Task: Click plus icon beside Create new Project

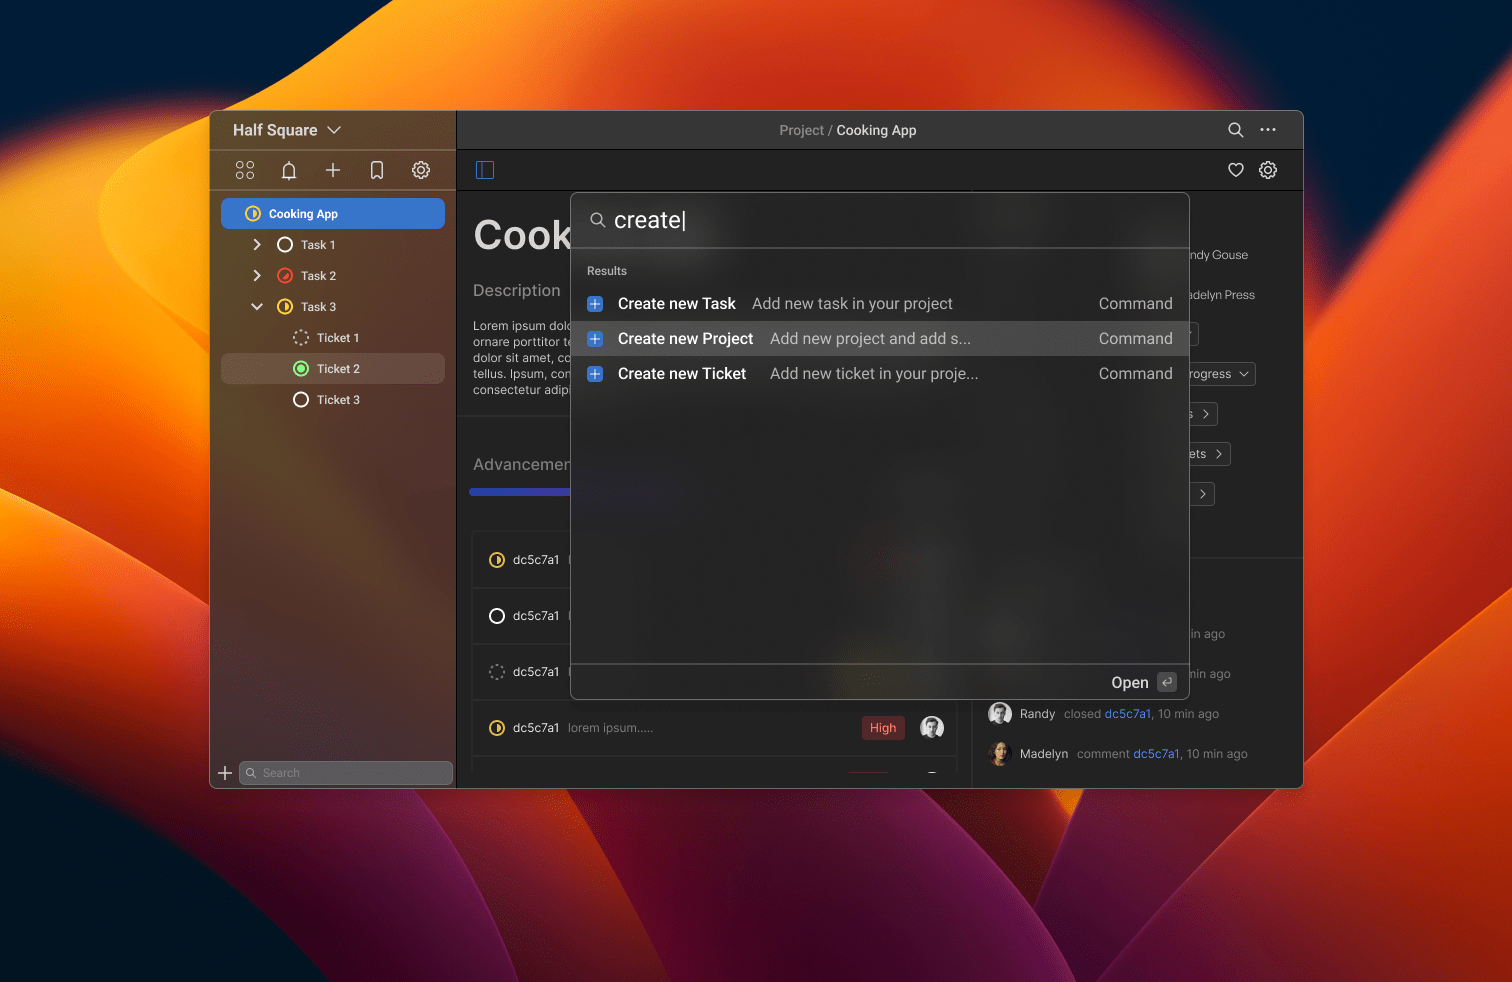Action: (x=595, y=339)
